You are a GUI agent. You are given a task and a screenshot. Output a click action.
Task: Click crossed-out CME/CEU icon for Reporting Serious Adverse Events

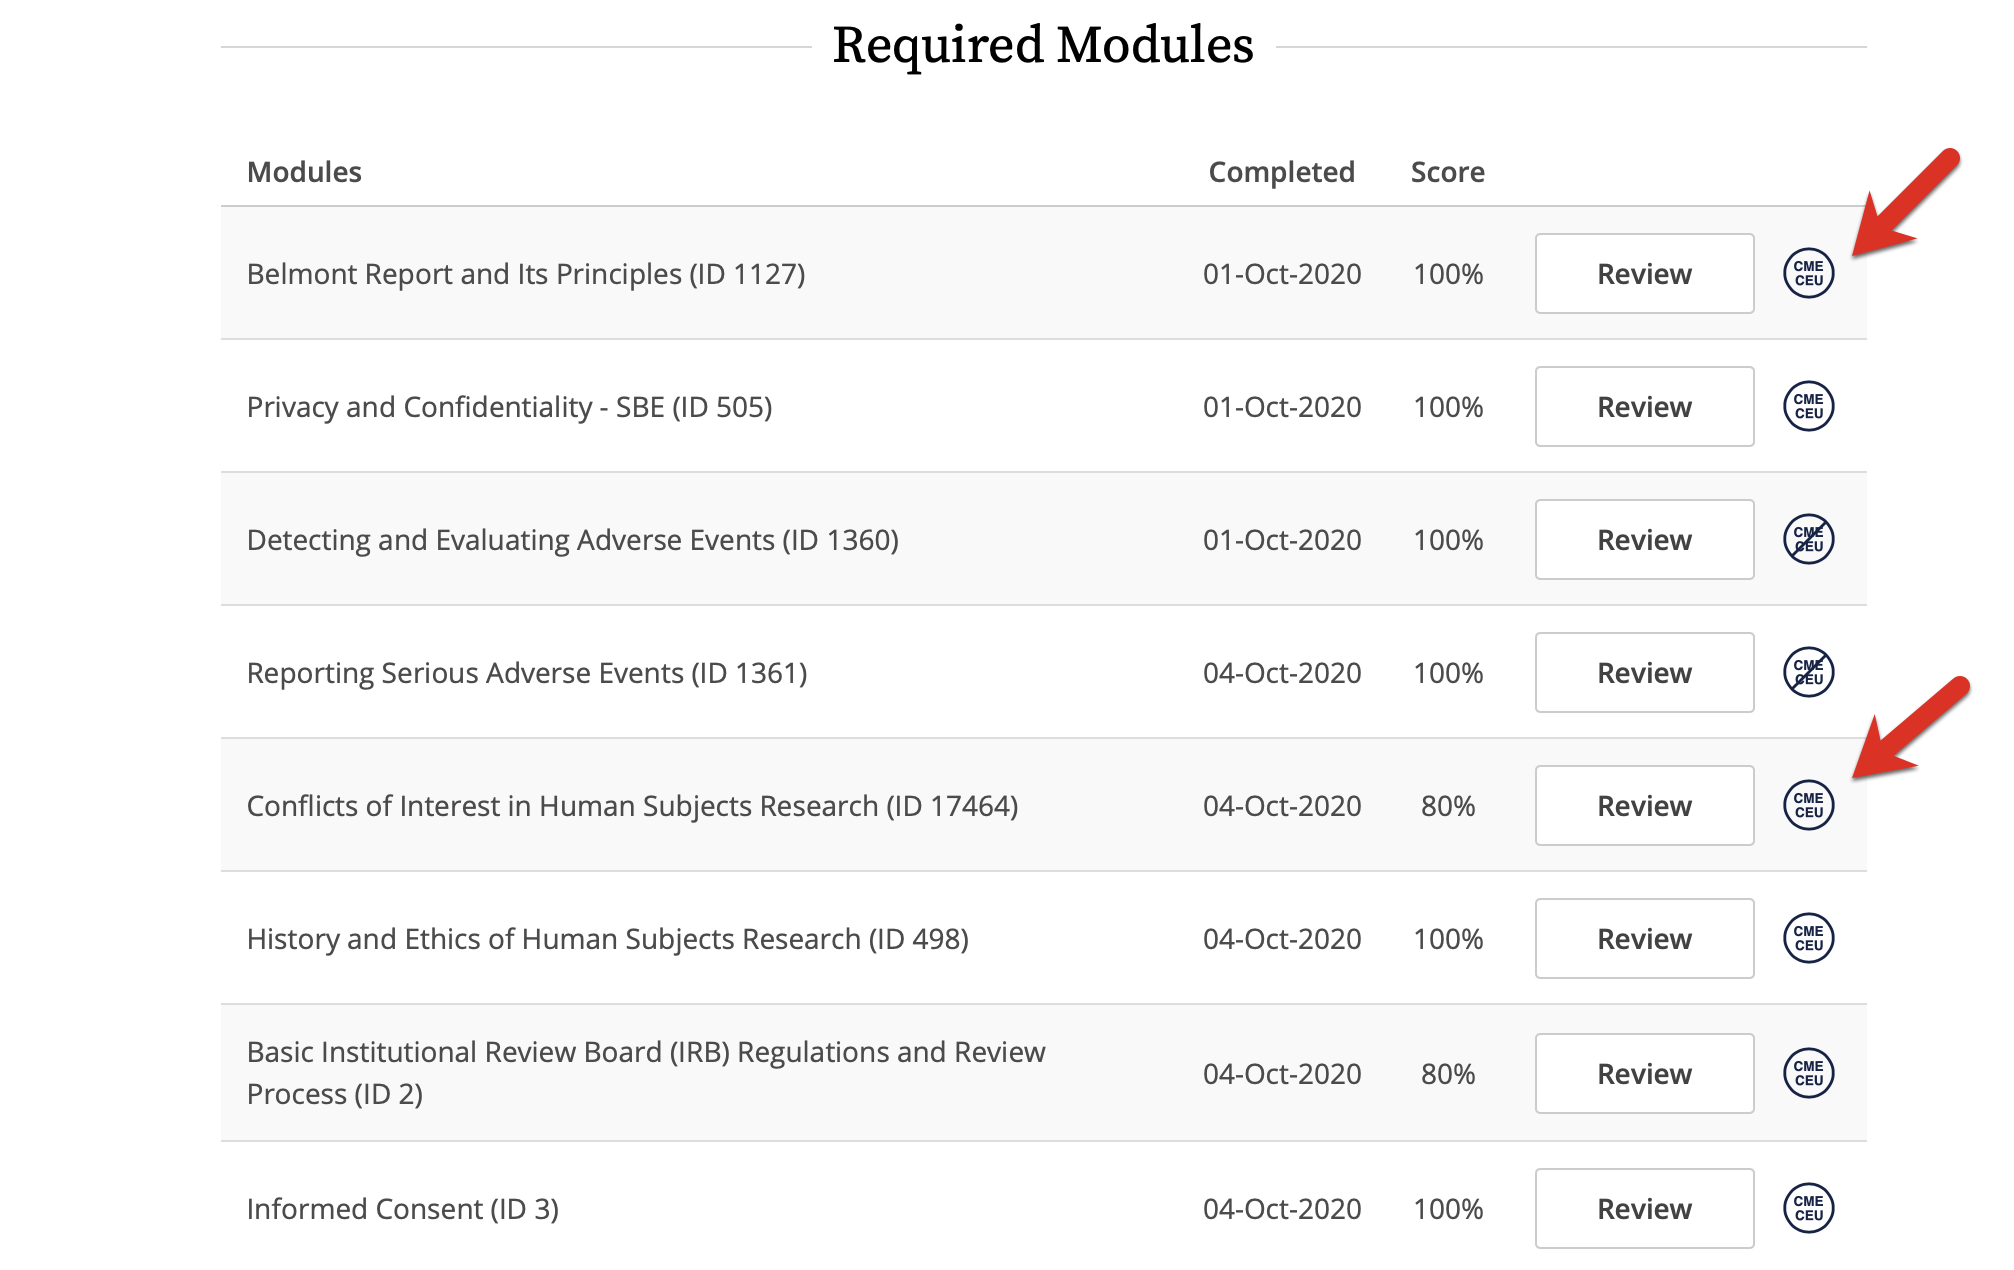pos(1809,673)
